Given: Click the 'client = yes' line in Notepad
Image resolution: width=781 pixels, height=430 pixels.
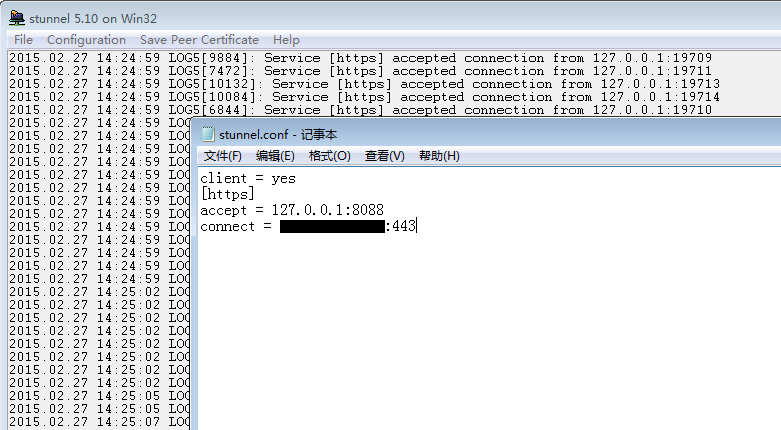Looking at the screenshot, I should 248,178.
